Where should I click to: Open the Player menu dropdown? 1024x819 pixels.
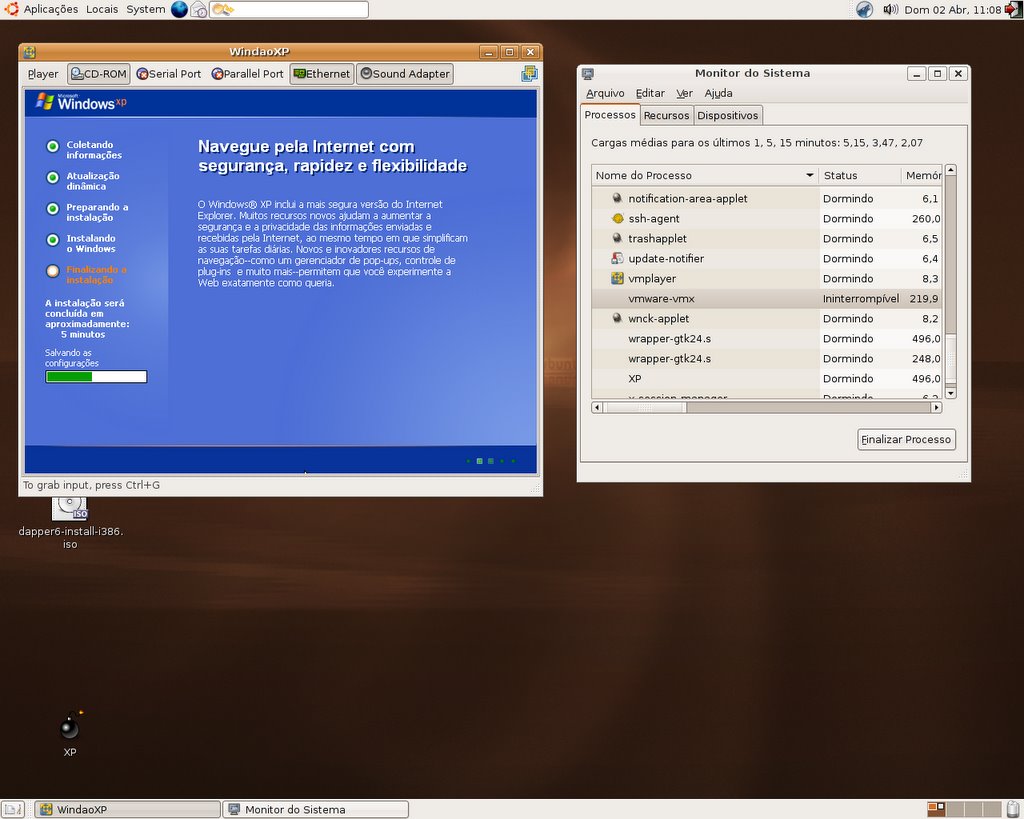[x=43, y=74]
